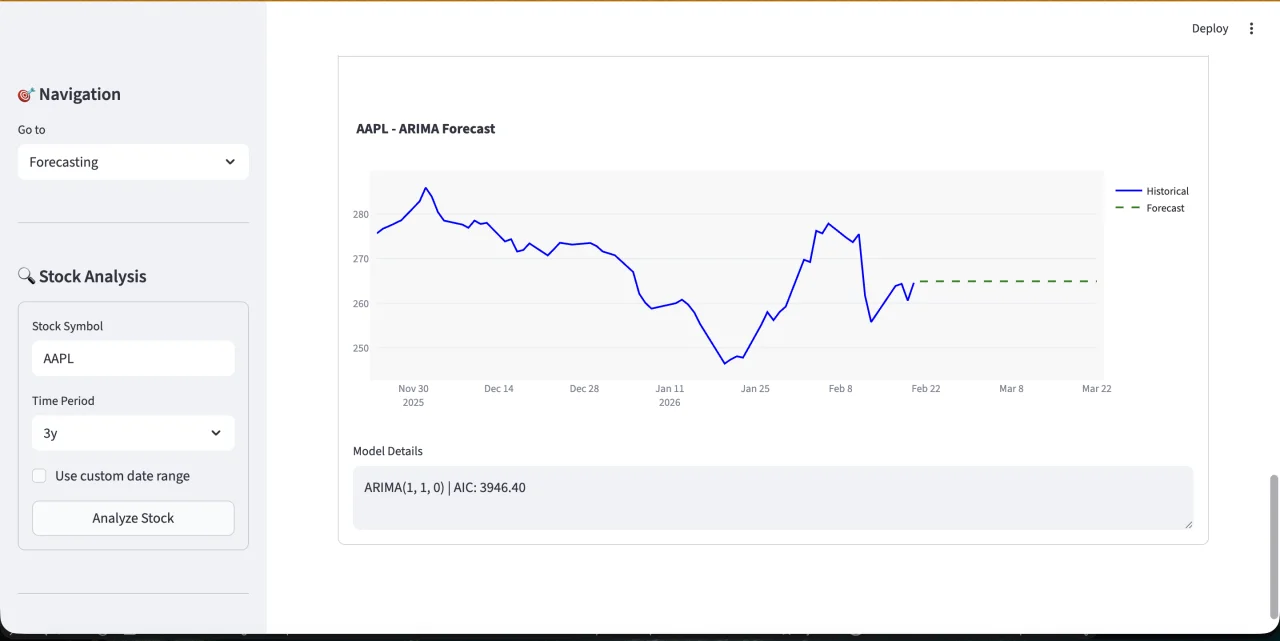
Task: Click the Model Details text area
Action: 773,497
